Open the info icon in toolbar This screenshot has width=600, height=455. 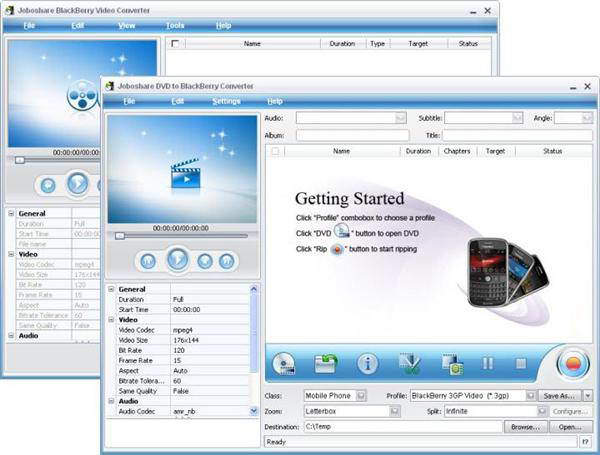point(367,363)
